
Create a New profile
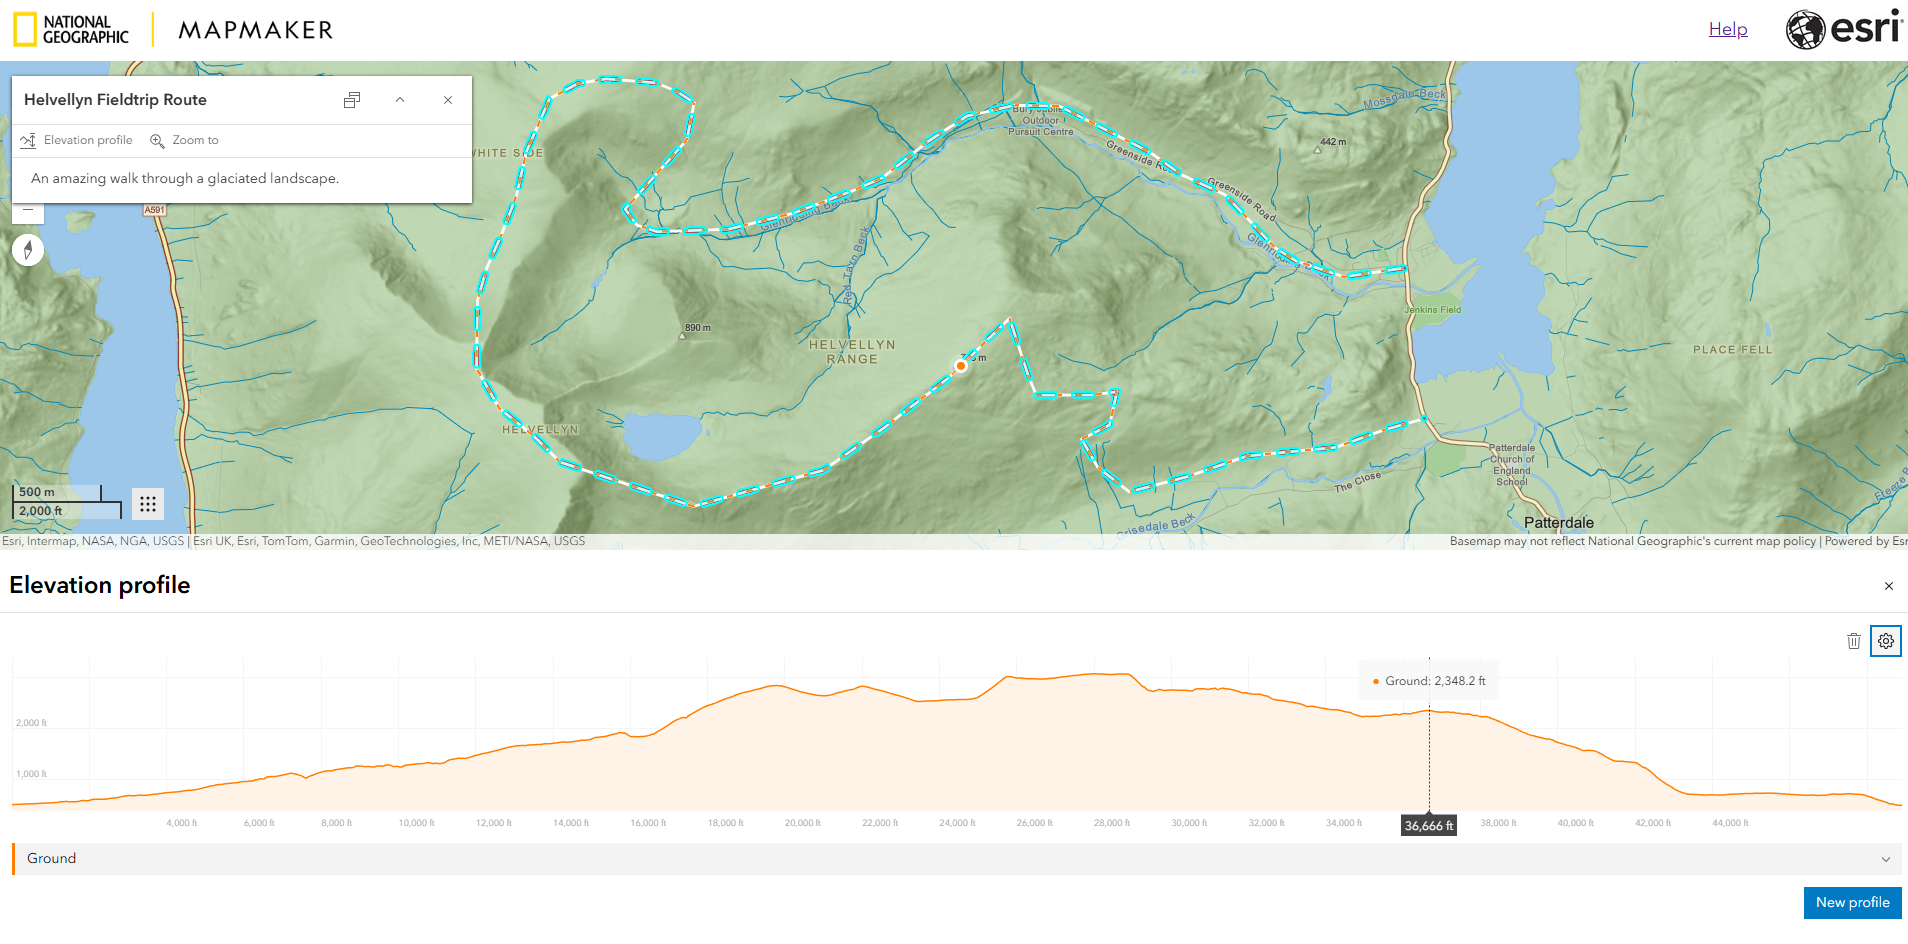click(1851, 902)
